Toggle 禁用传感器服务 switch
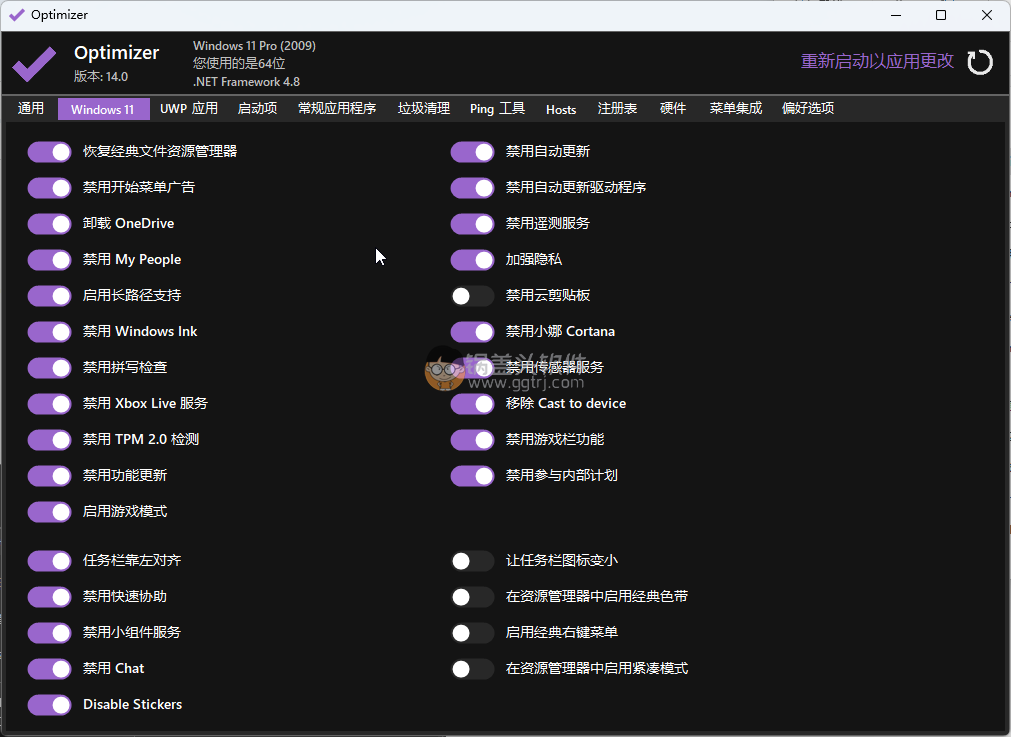Viewport: 1011px width, 737px height. click(x=473, y=368)
